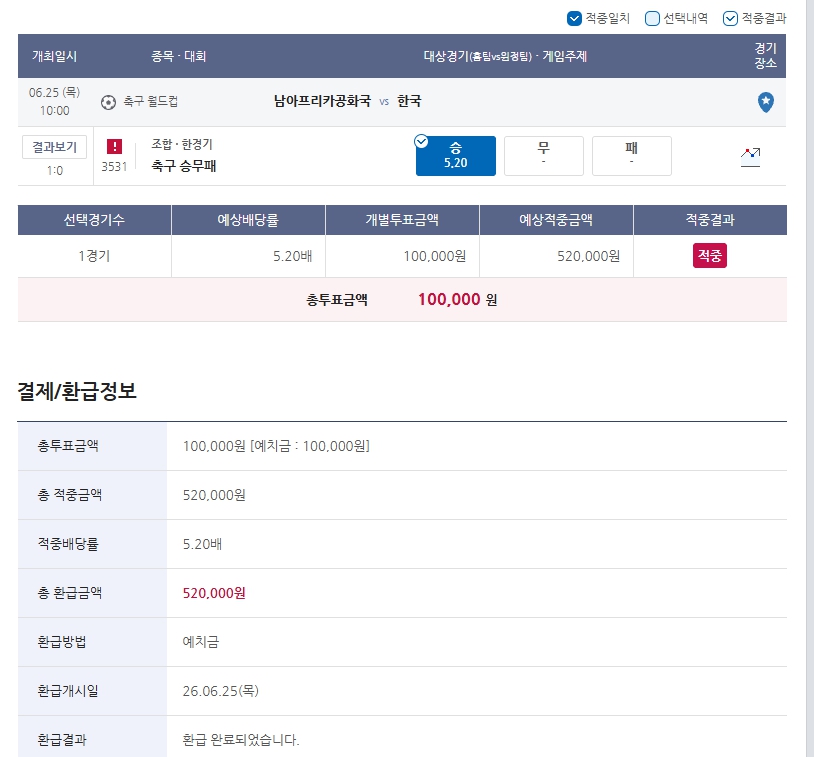Click the 개별투표금액 header cell
Image resolution: width=814 pixels, height=757 pixels.
click(x=402, y=220)
